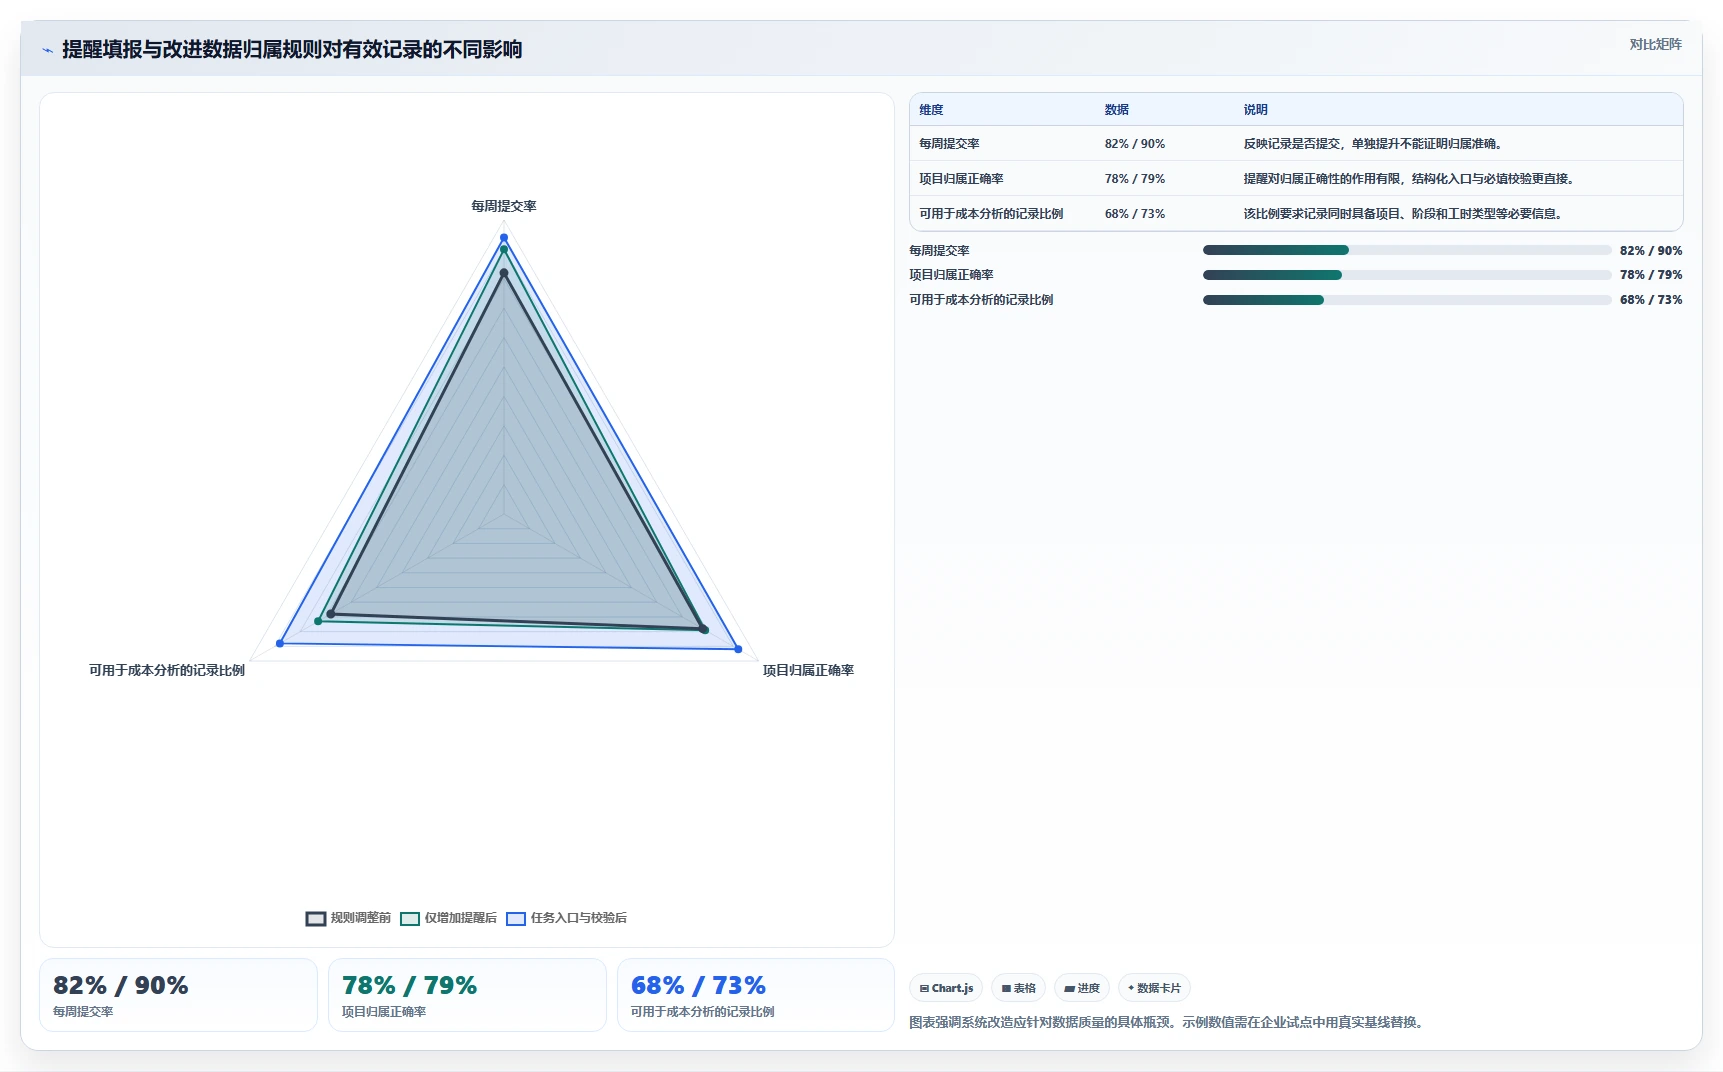Toggle the 仅增加提醒后 legend swatch
This screenshot has width=1723, height=1072.
tap(410, 918)
